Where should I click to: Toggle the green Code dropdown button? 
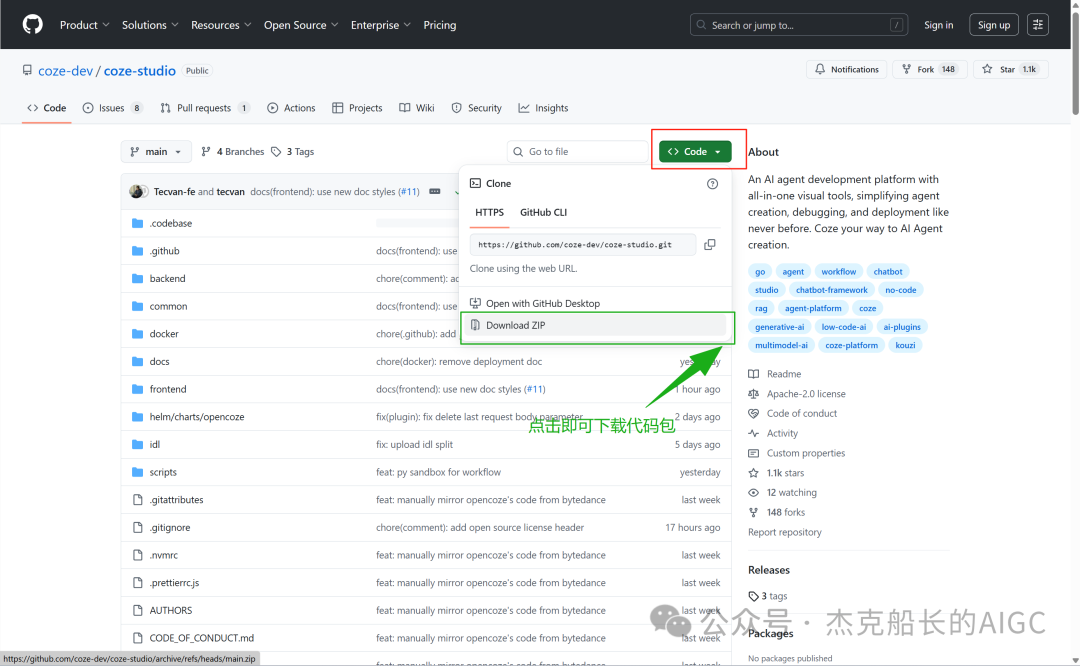click(x=695, y=152)
